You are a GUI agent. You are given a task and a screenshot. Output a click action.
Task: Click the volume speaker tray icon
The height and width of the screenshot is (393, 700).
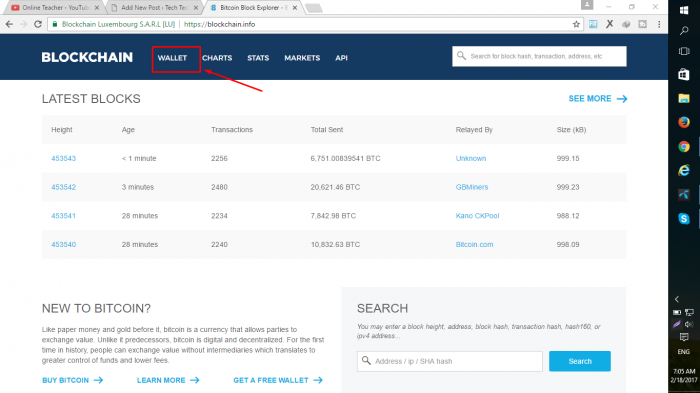click(x=689, y=325)
